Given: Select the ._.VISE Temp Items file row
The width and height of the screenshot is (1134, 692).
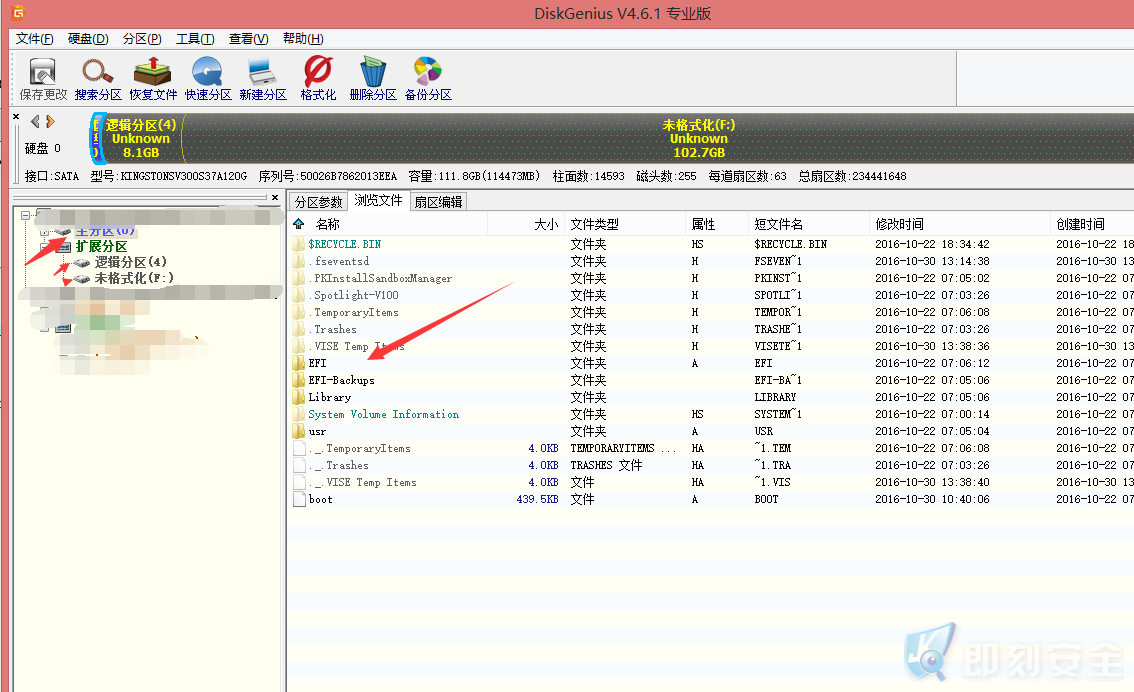Looking at the screenshot, I should (712, 482).
